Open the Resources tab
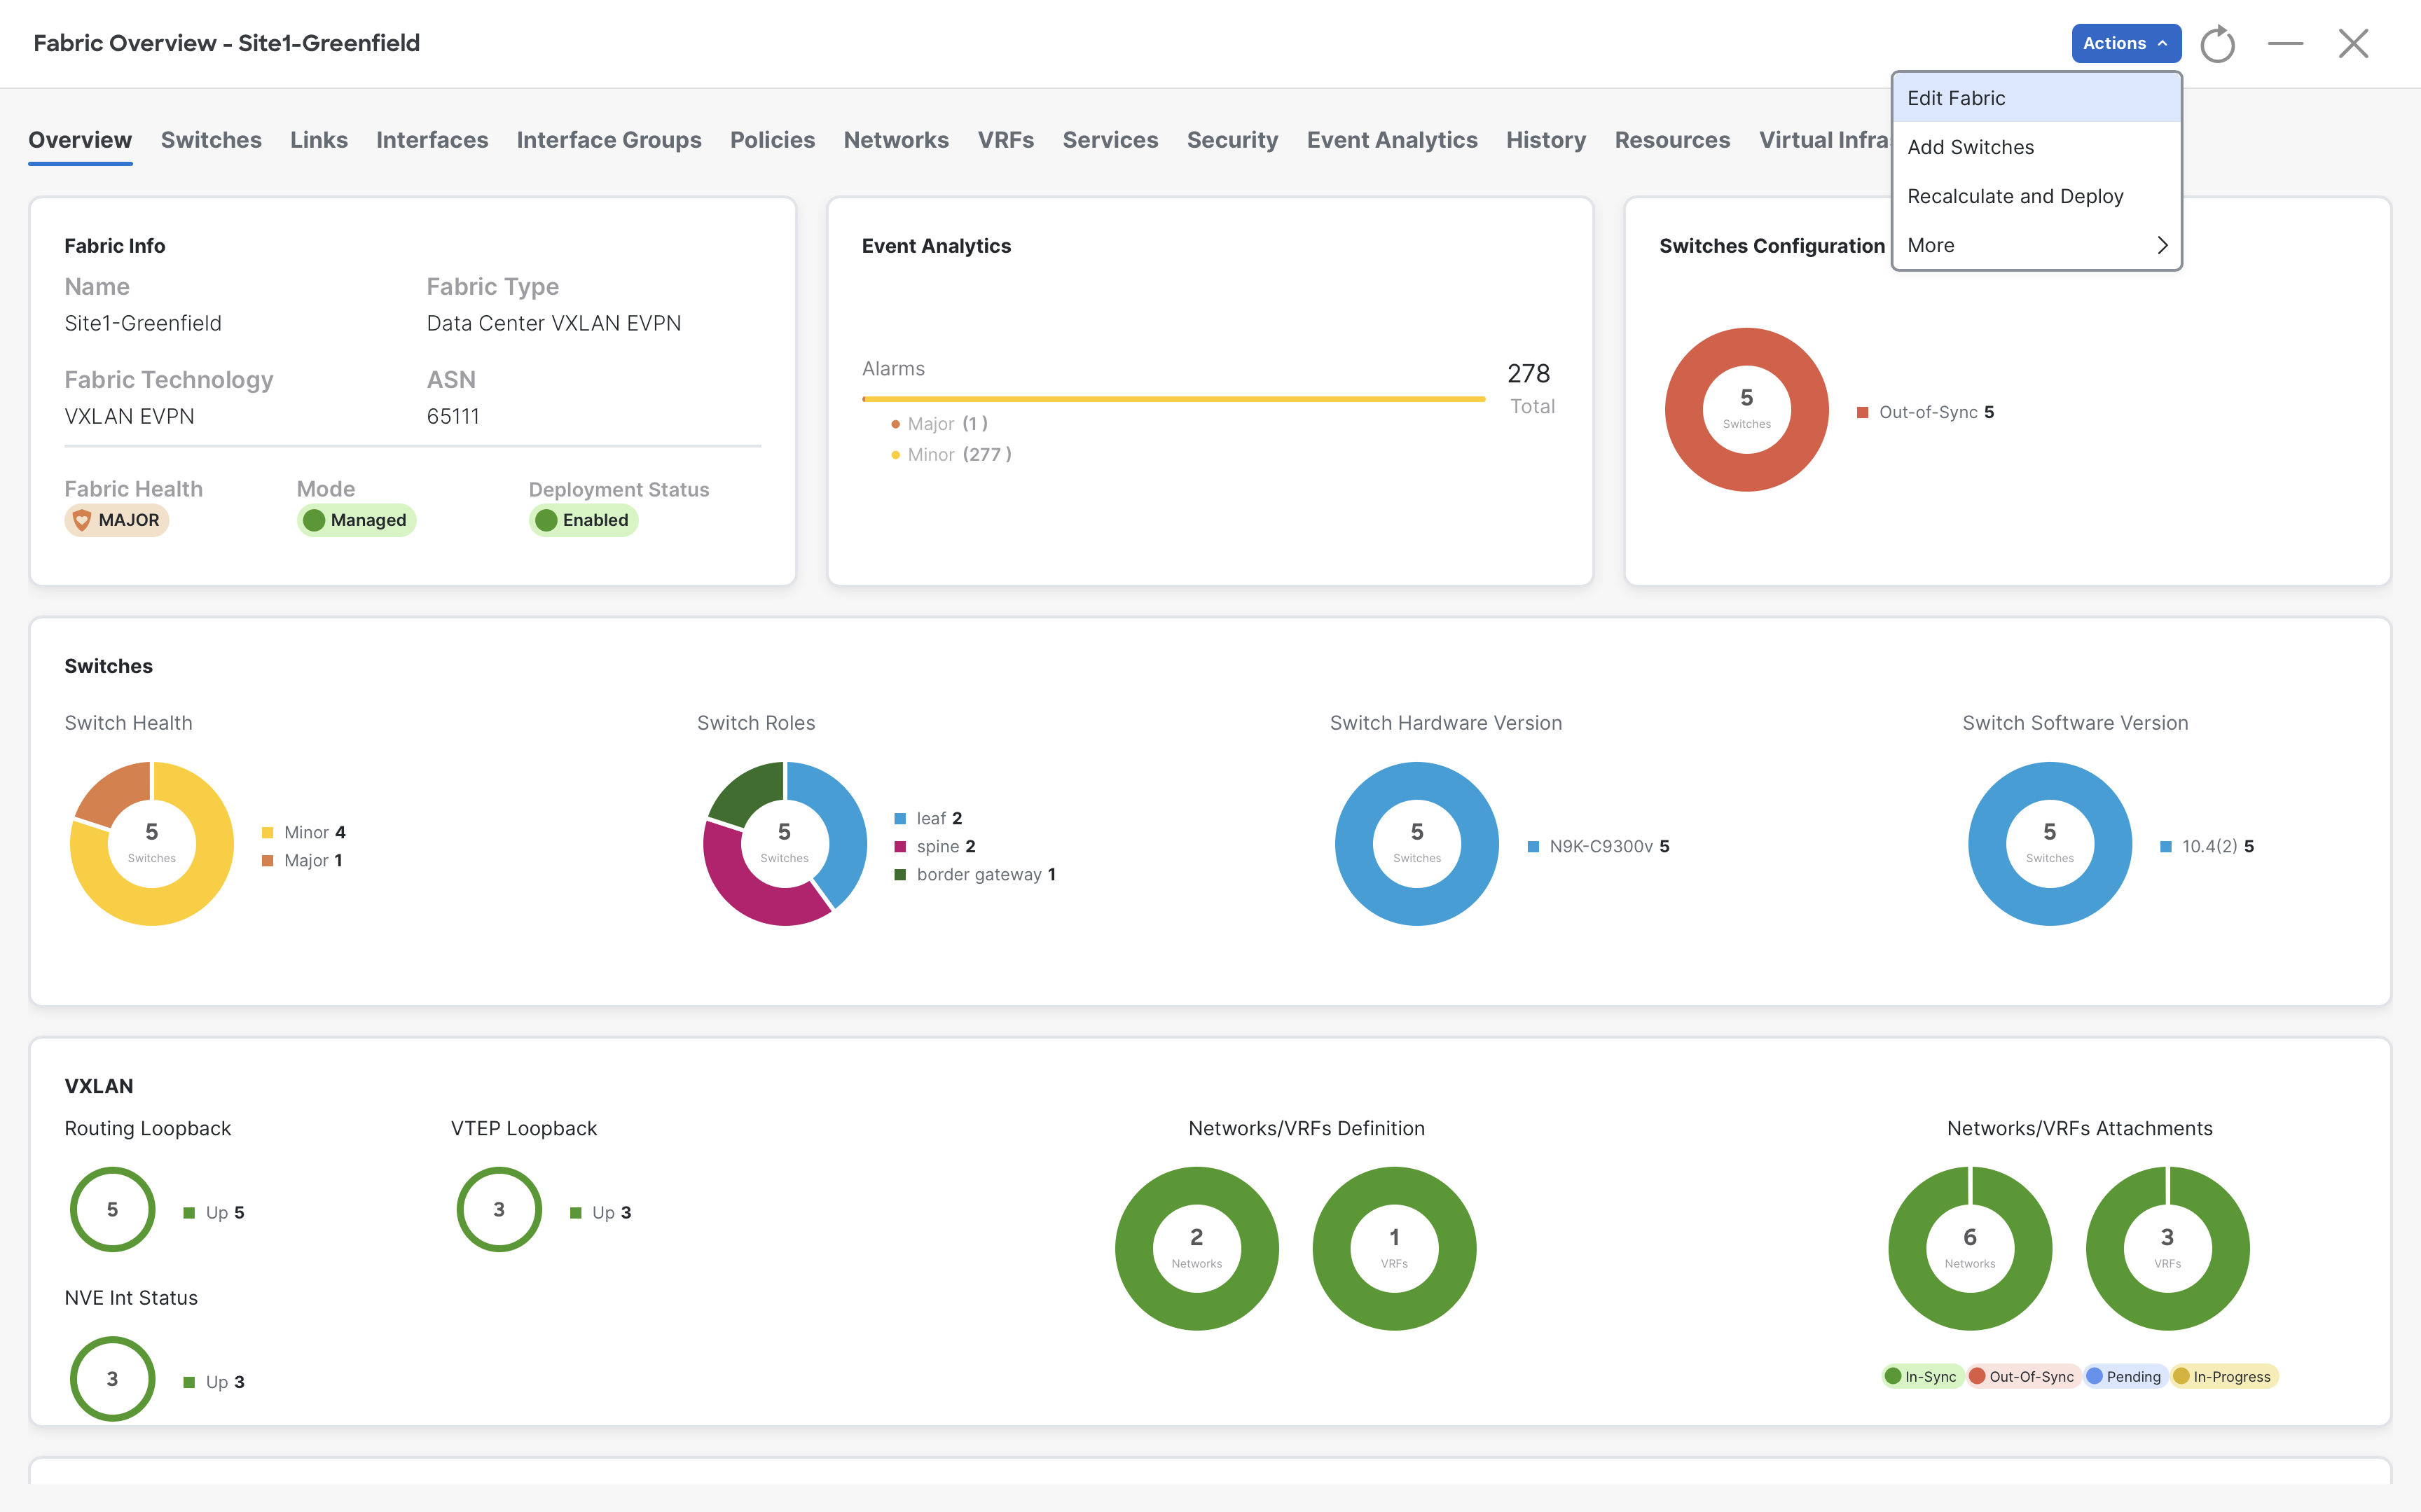 (x=1672, y=140)
